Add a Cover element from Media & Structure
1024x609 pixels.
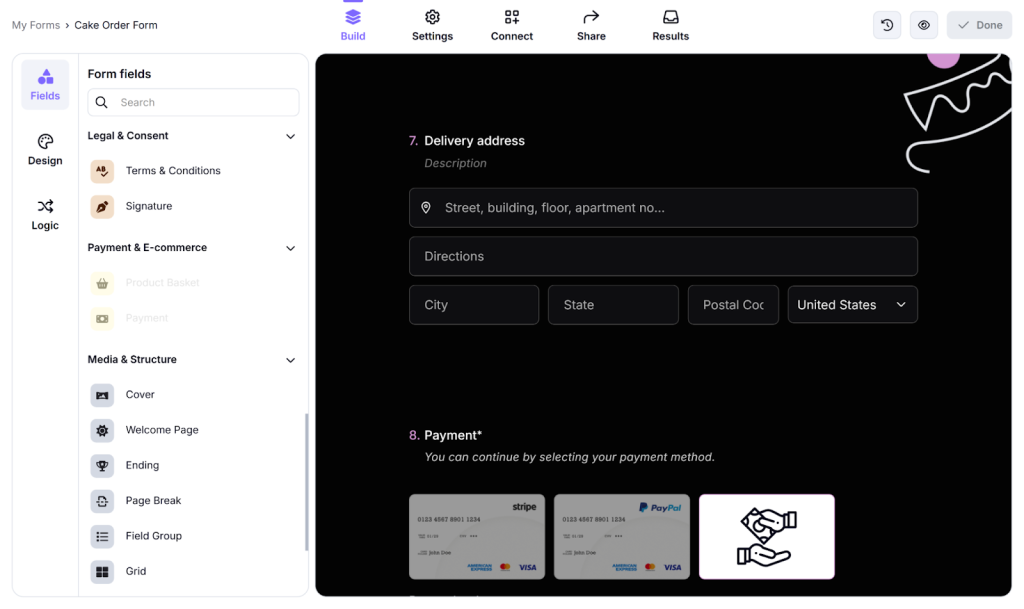pyautogui.click(x=140, y=394)
